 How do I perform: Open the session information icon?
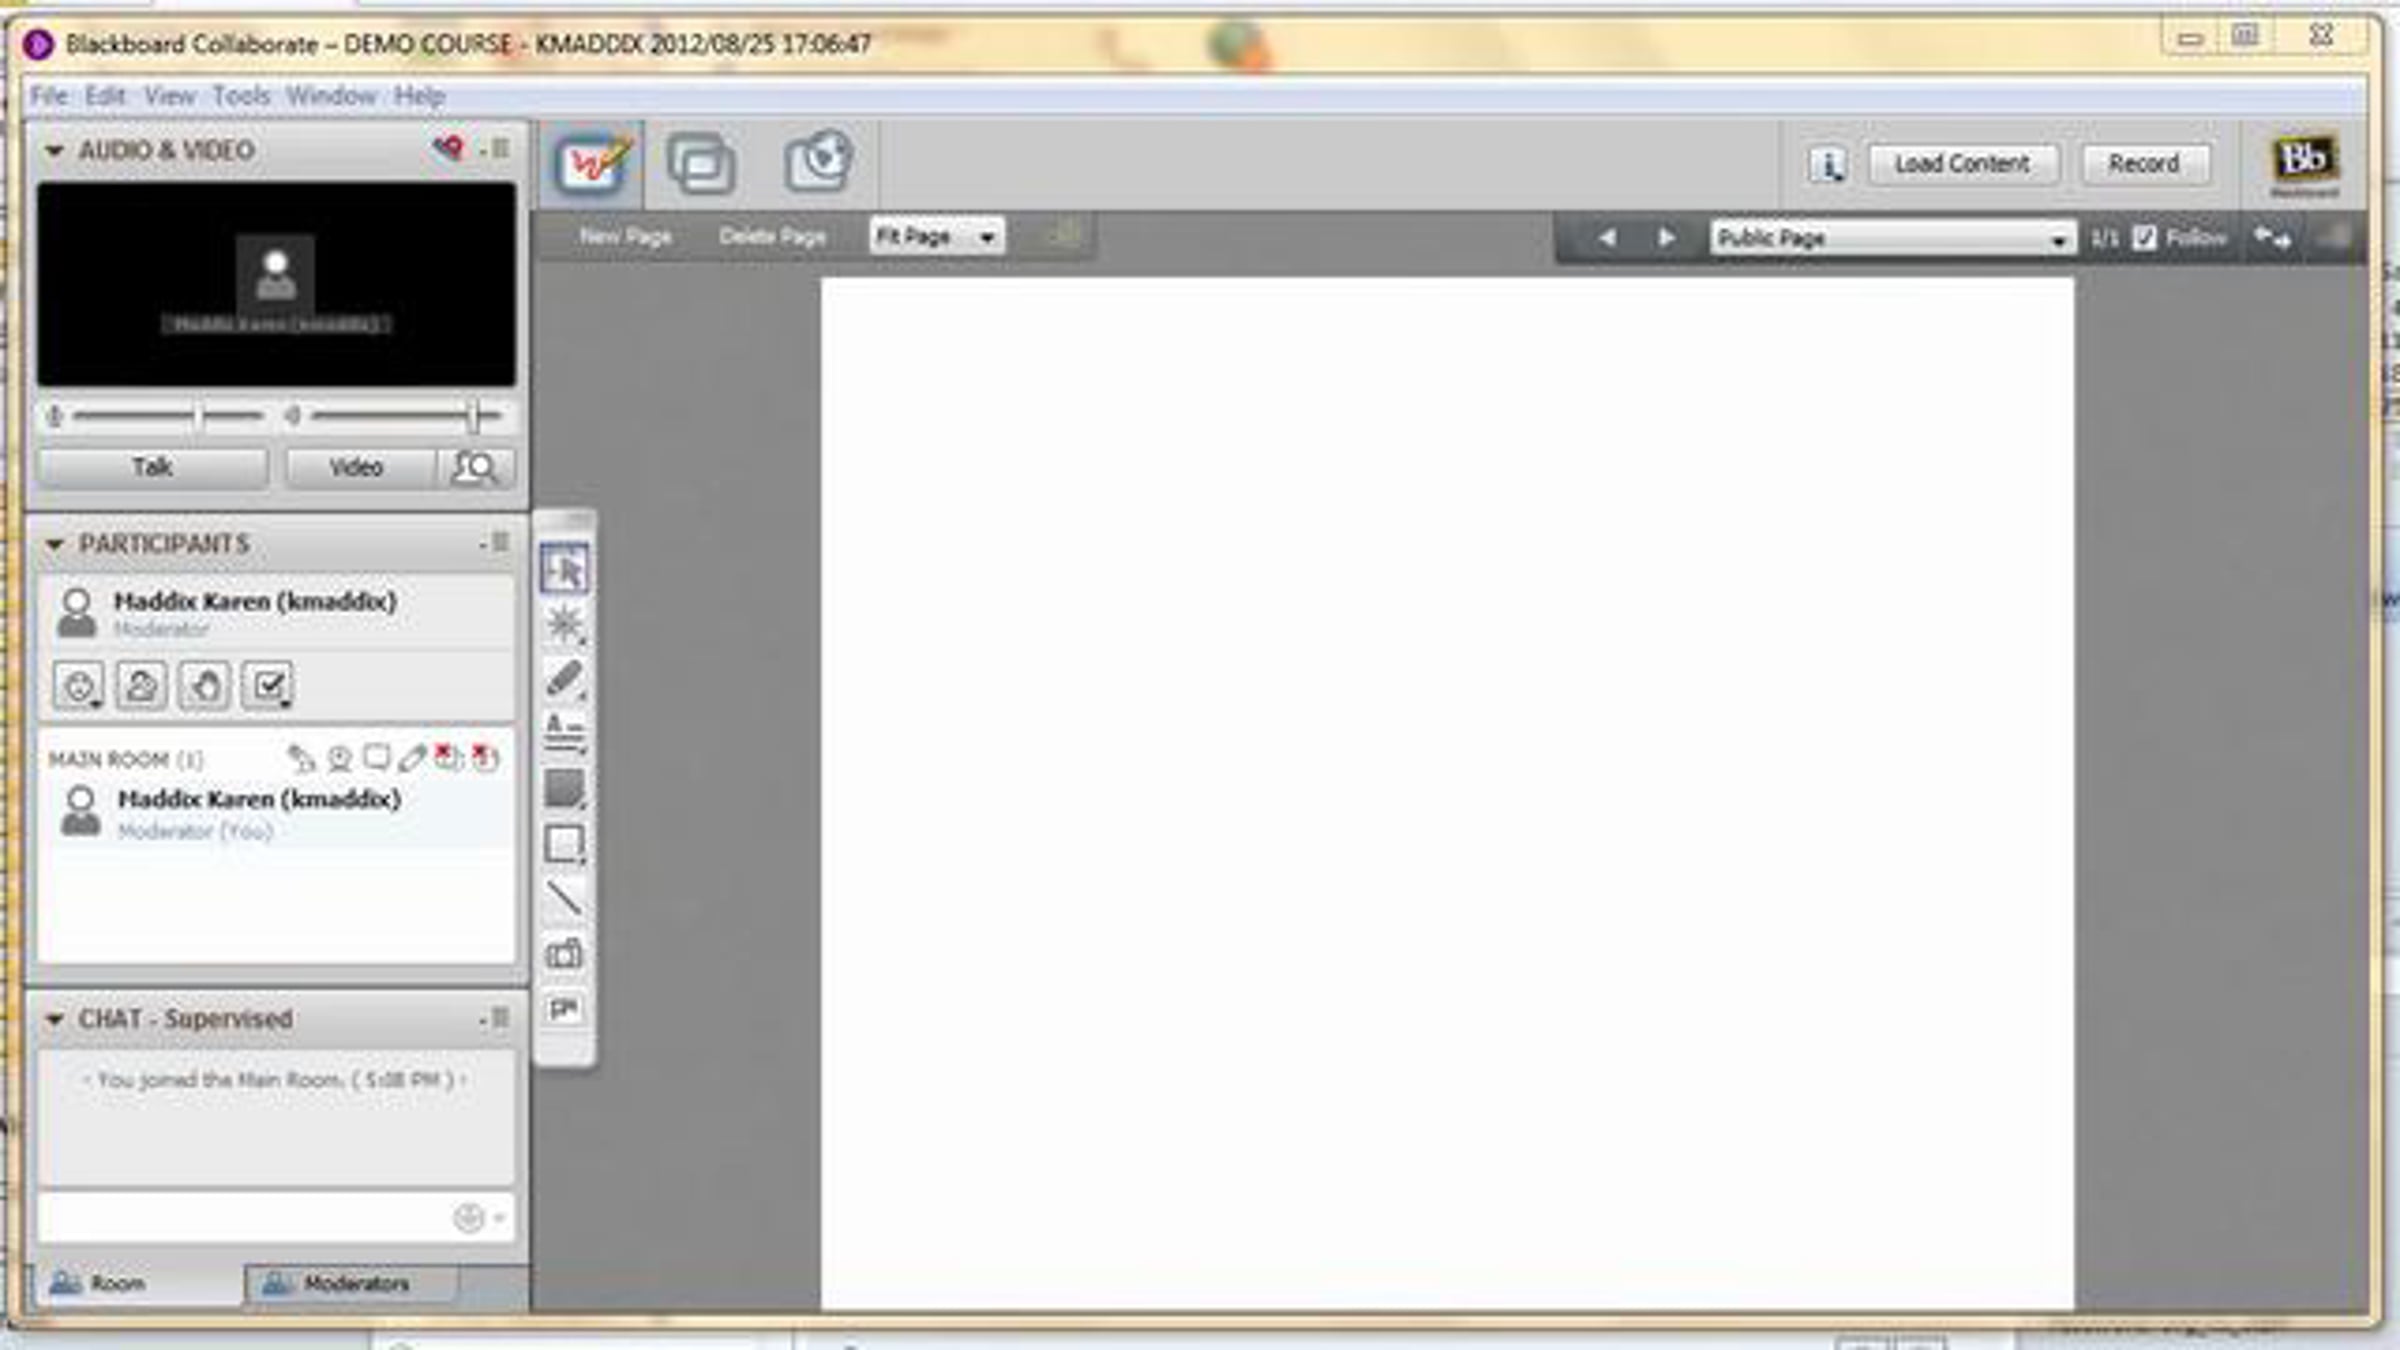(1828, 164)
